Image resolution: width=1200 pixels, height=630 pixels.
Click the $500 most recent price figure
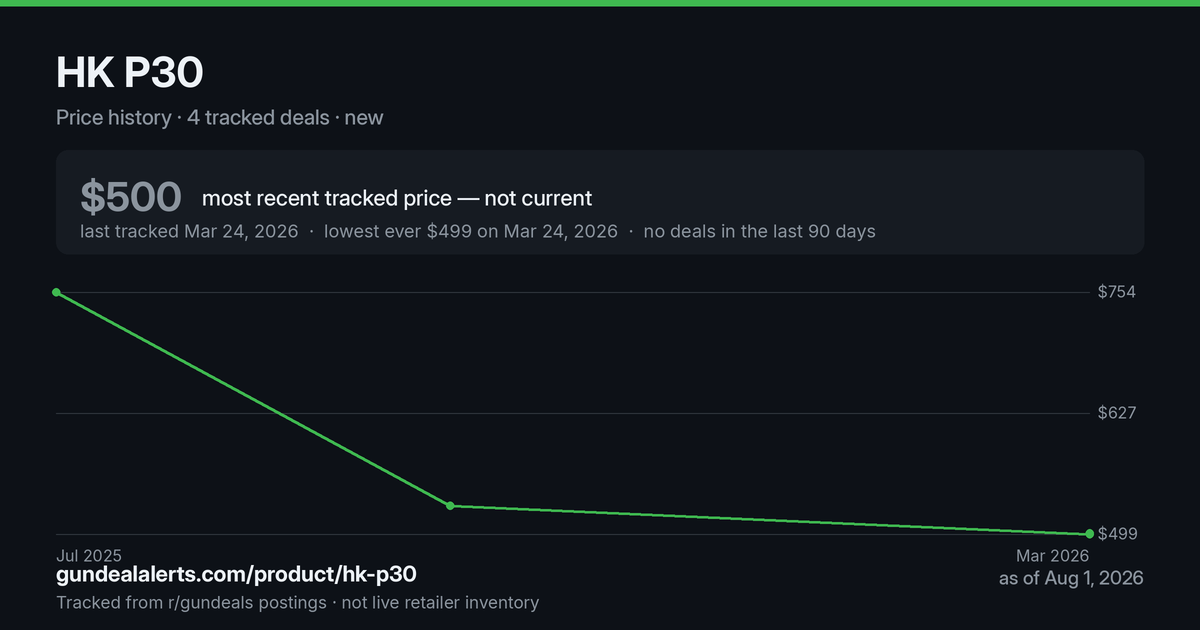click(x=131, y=197)
